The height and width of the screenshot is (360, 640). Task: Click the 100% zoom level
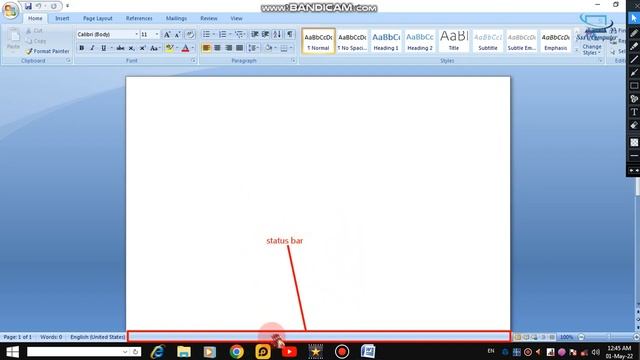(566, 337)
